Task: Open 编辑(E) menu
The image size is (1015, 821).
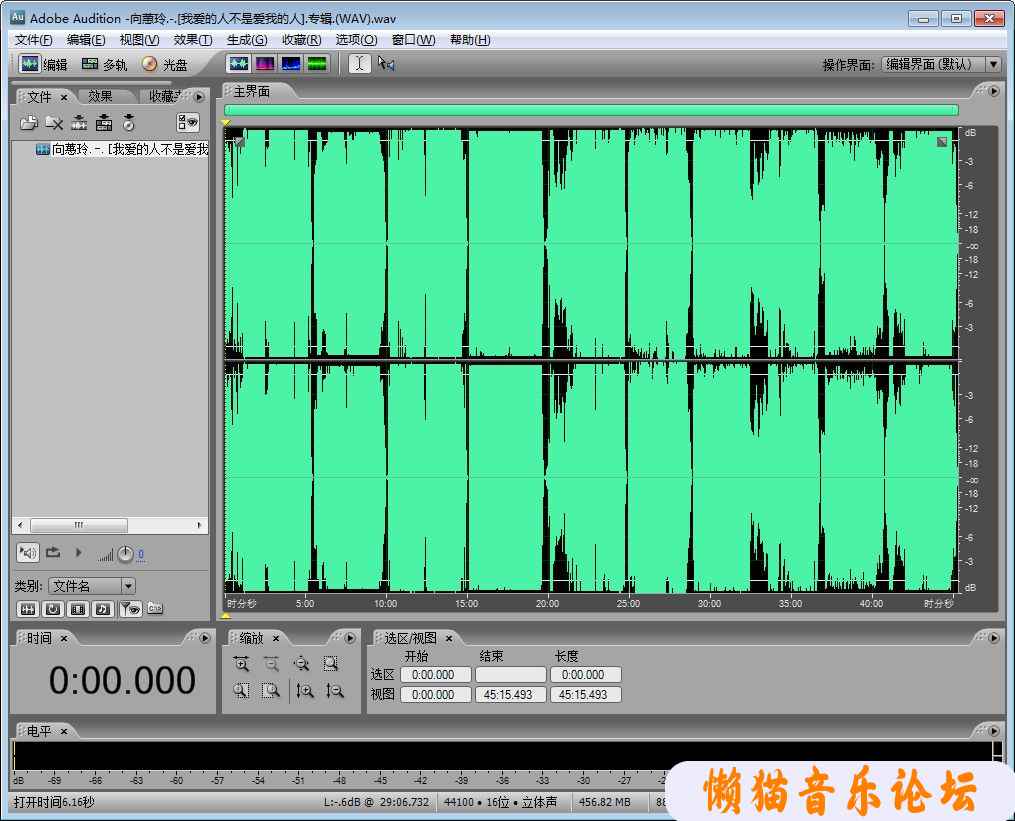Action: (86, 39)
